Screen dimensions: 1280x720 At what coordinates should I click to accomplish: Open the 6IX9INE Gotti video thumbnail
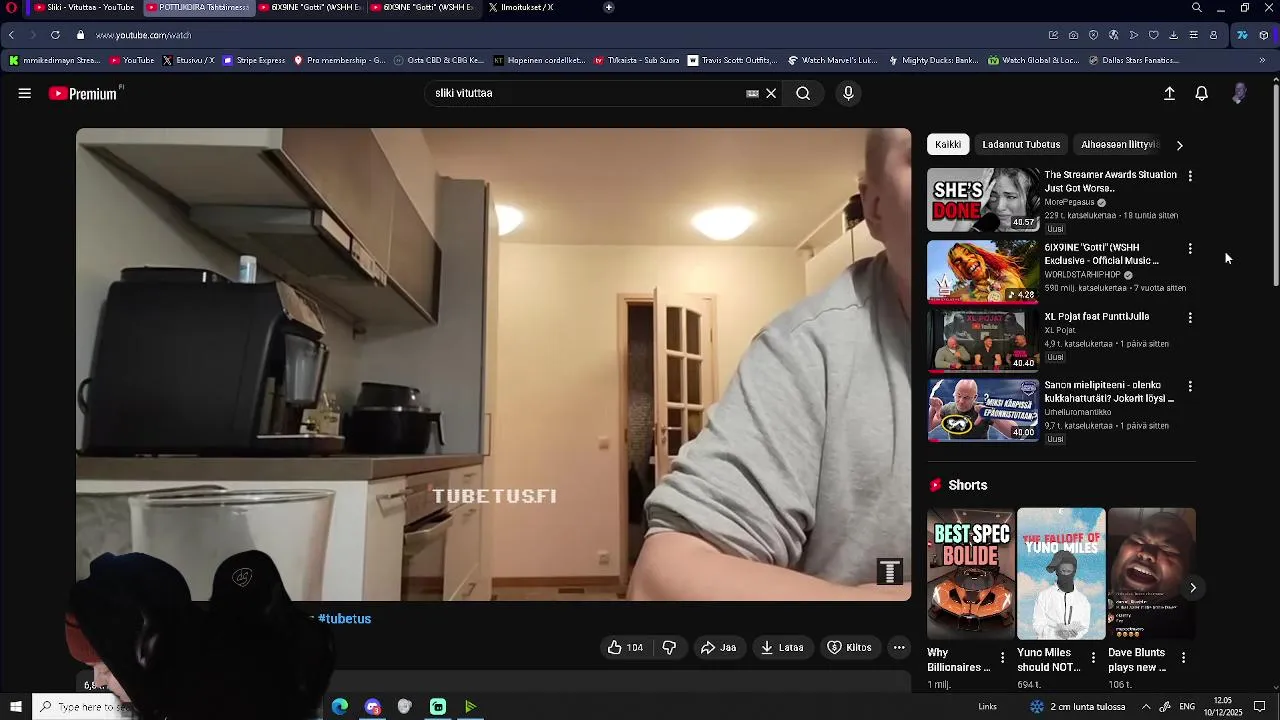tap(982, 270)
